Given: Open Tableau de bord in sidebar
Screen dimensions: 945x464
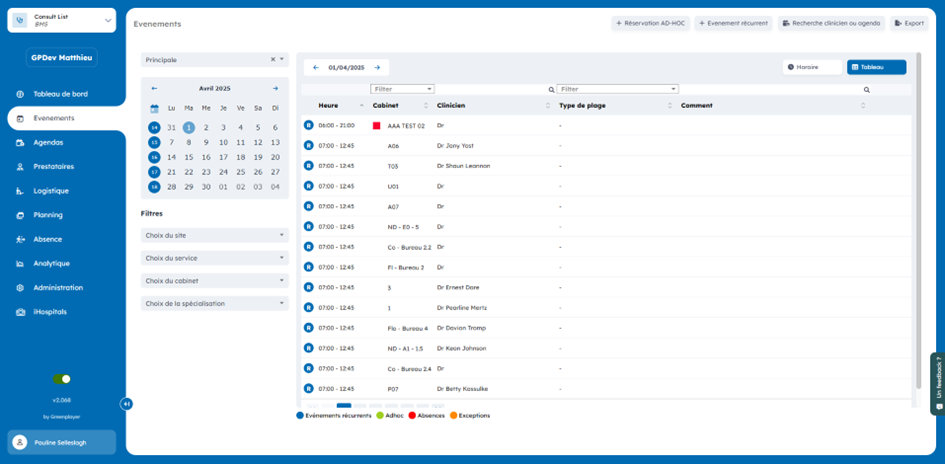Looking at the screenshot, I should click(x=60, y=94).
